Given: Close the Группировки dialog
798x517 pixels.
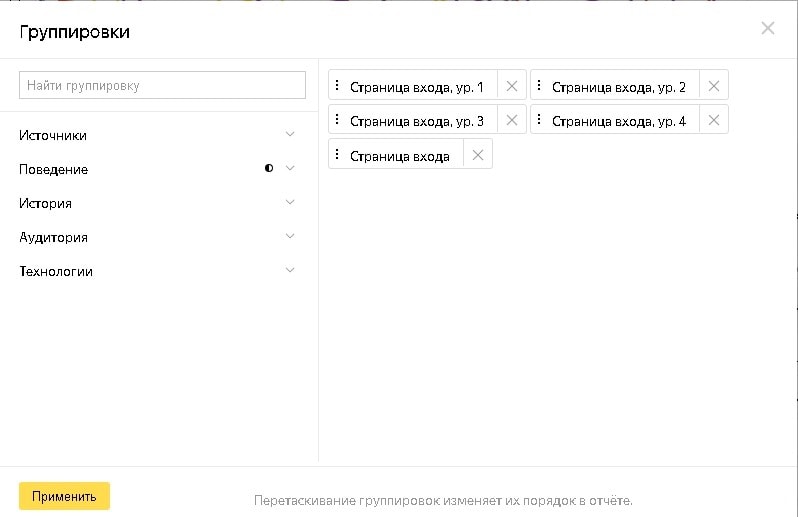Looking at the screenshot, I should pyautogui.click(x=768, y=28).
